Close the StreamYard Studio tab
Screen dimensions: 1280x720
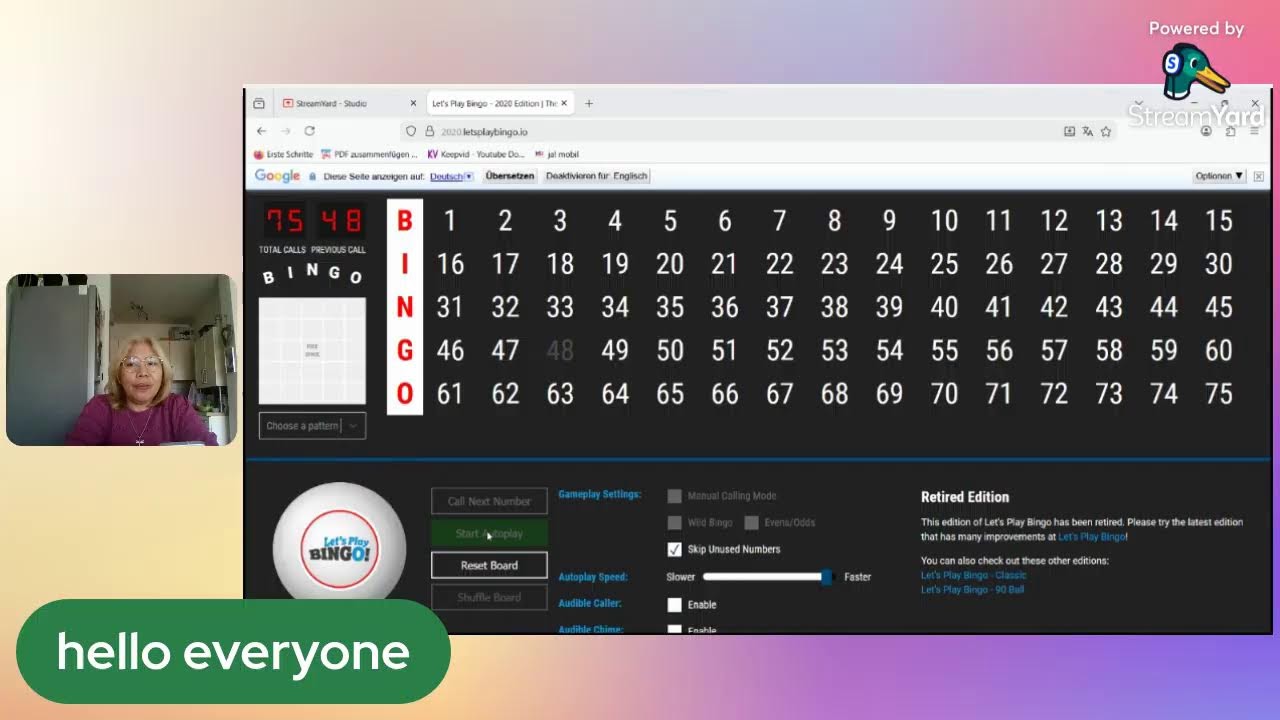pyautogui.click(x=413, y=103)
